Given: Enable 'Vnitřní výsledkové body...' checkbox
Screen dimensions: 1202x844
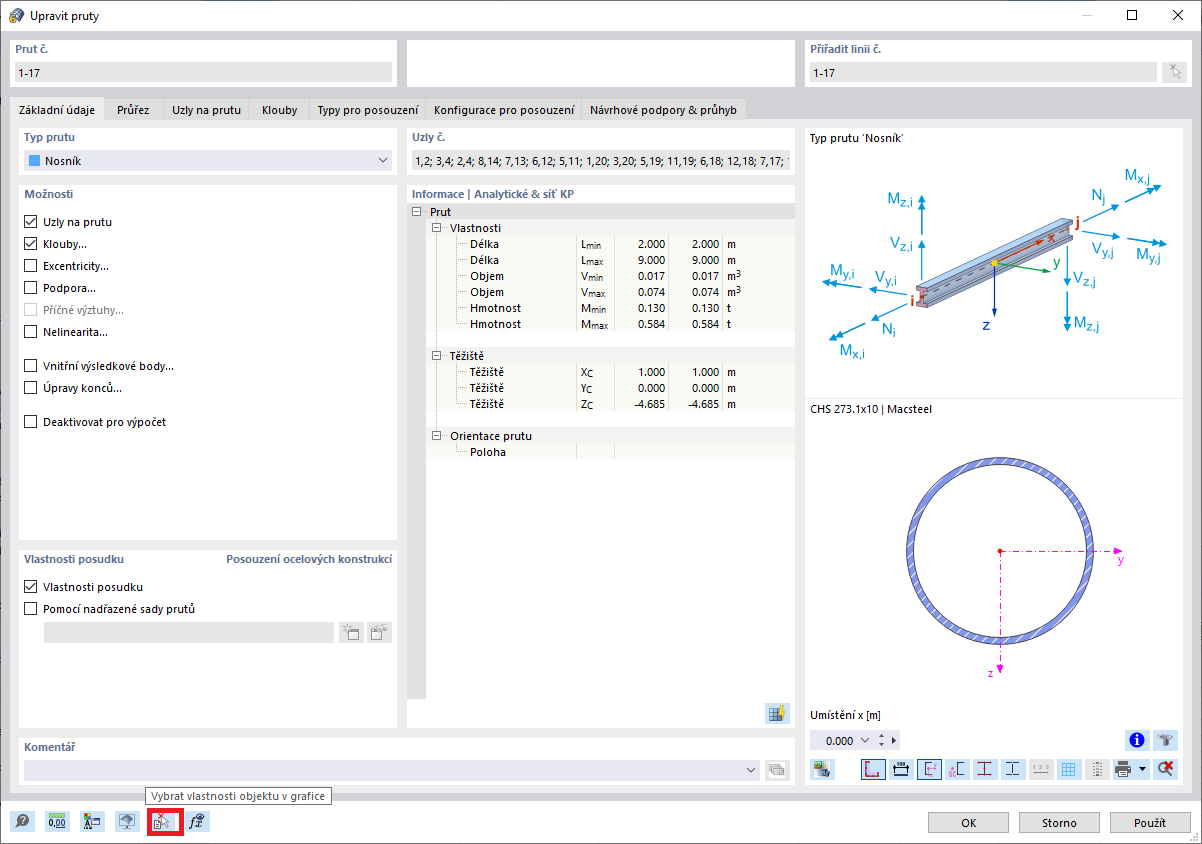Looking at the screenshot, I should click(x=30, y=366).
